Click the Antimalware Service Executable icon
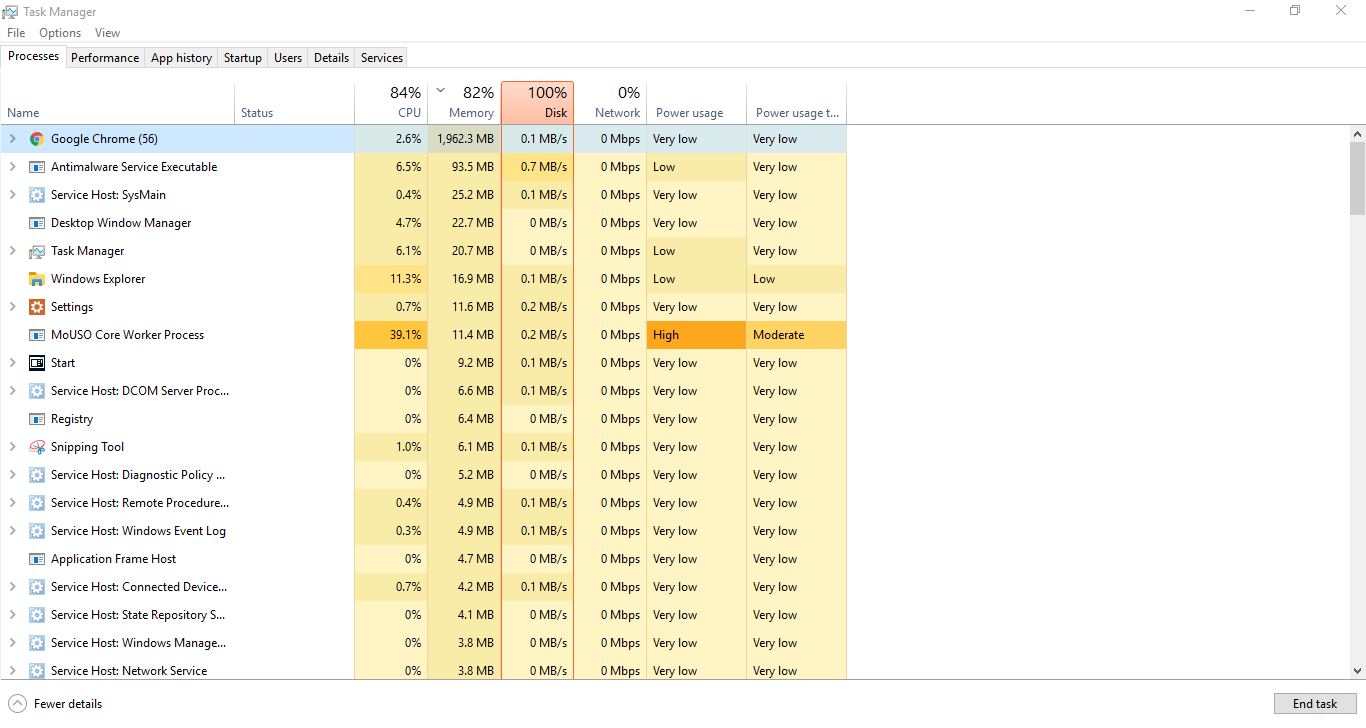The height and width of the screenshot is (728, 1366). click(37, 167)
